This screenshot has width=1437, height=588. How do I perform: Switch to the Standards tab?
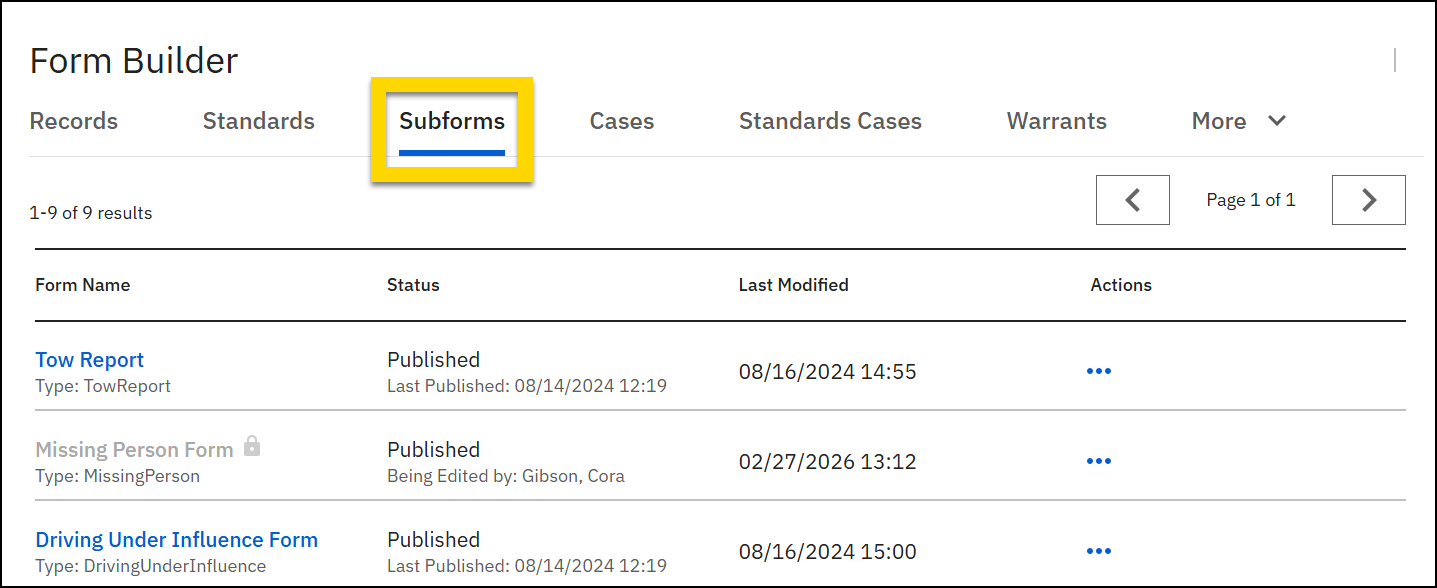(258, 121)
